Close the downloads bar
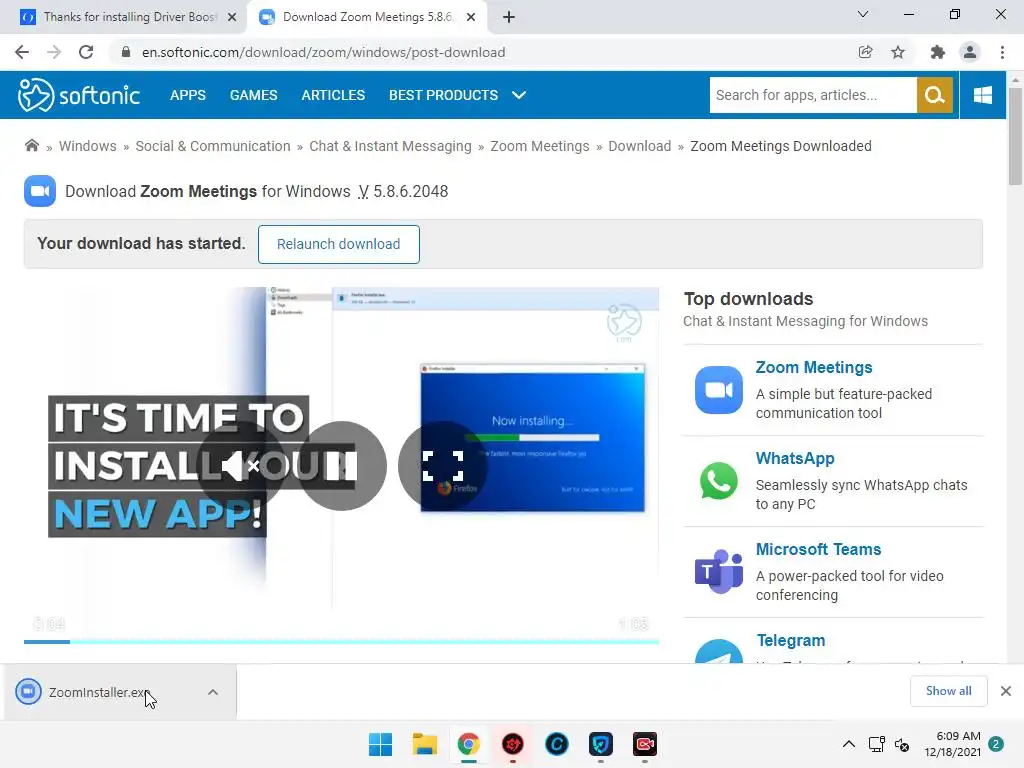This screenshot has width=1024, height=768. coord(1006,691)
